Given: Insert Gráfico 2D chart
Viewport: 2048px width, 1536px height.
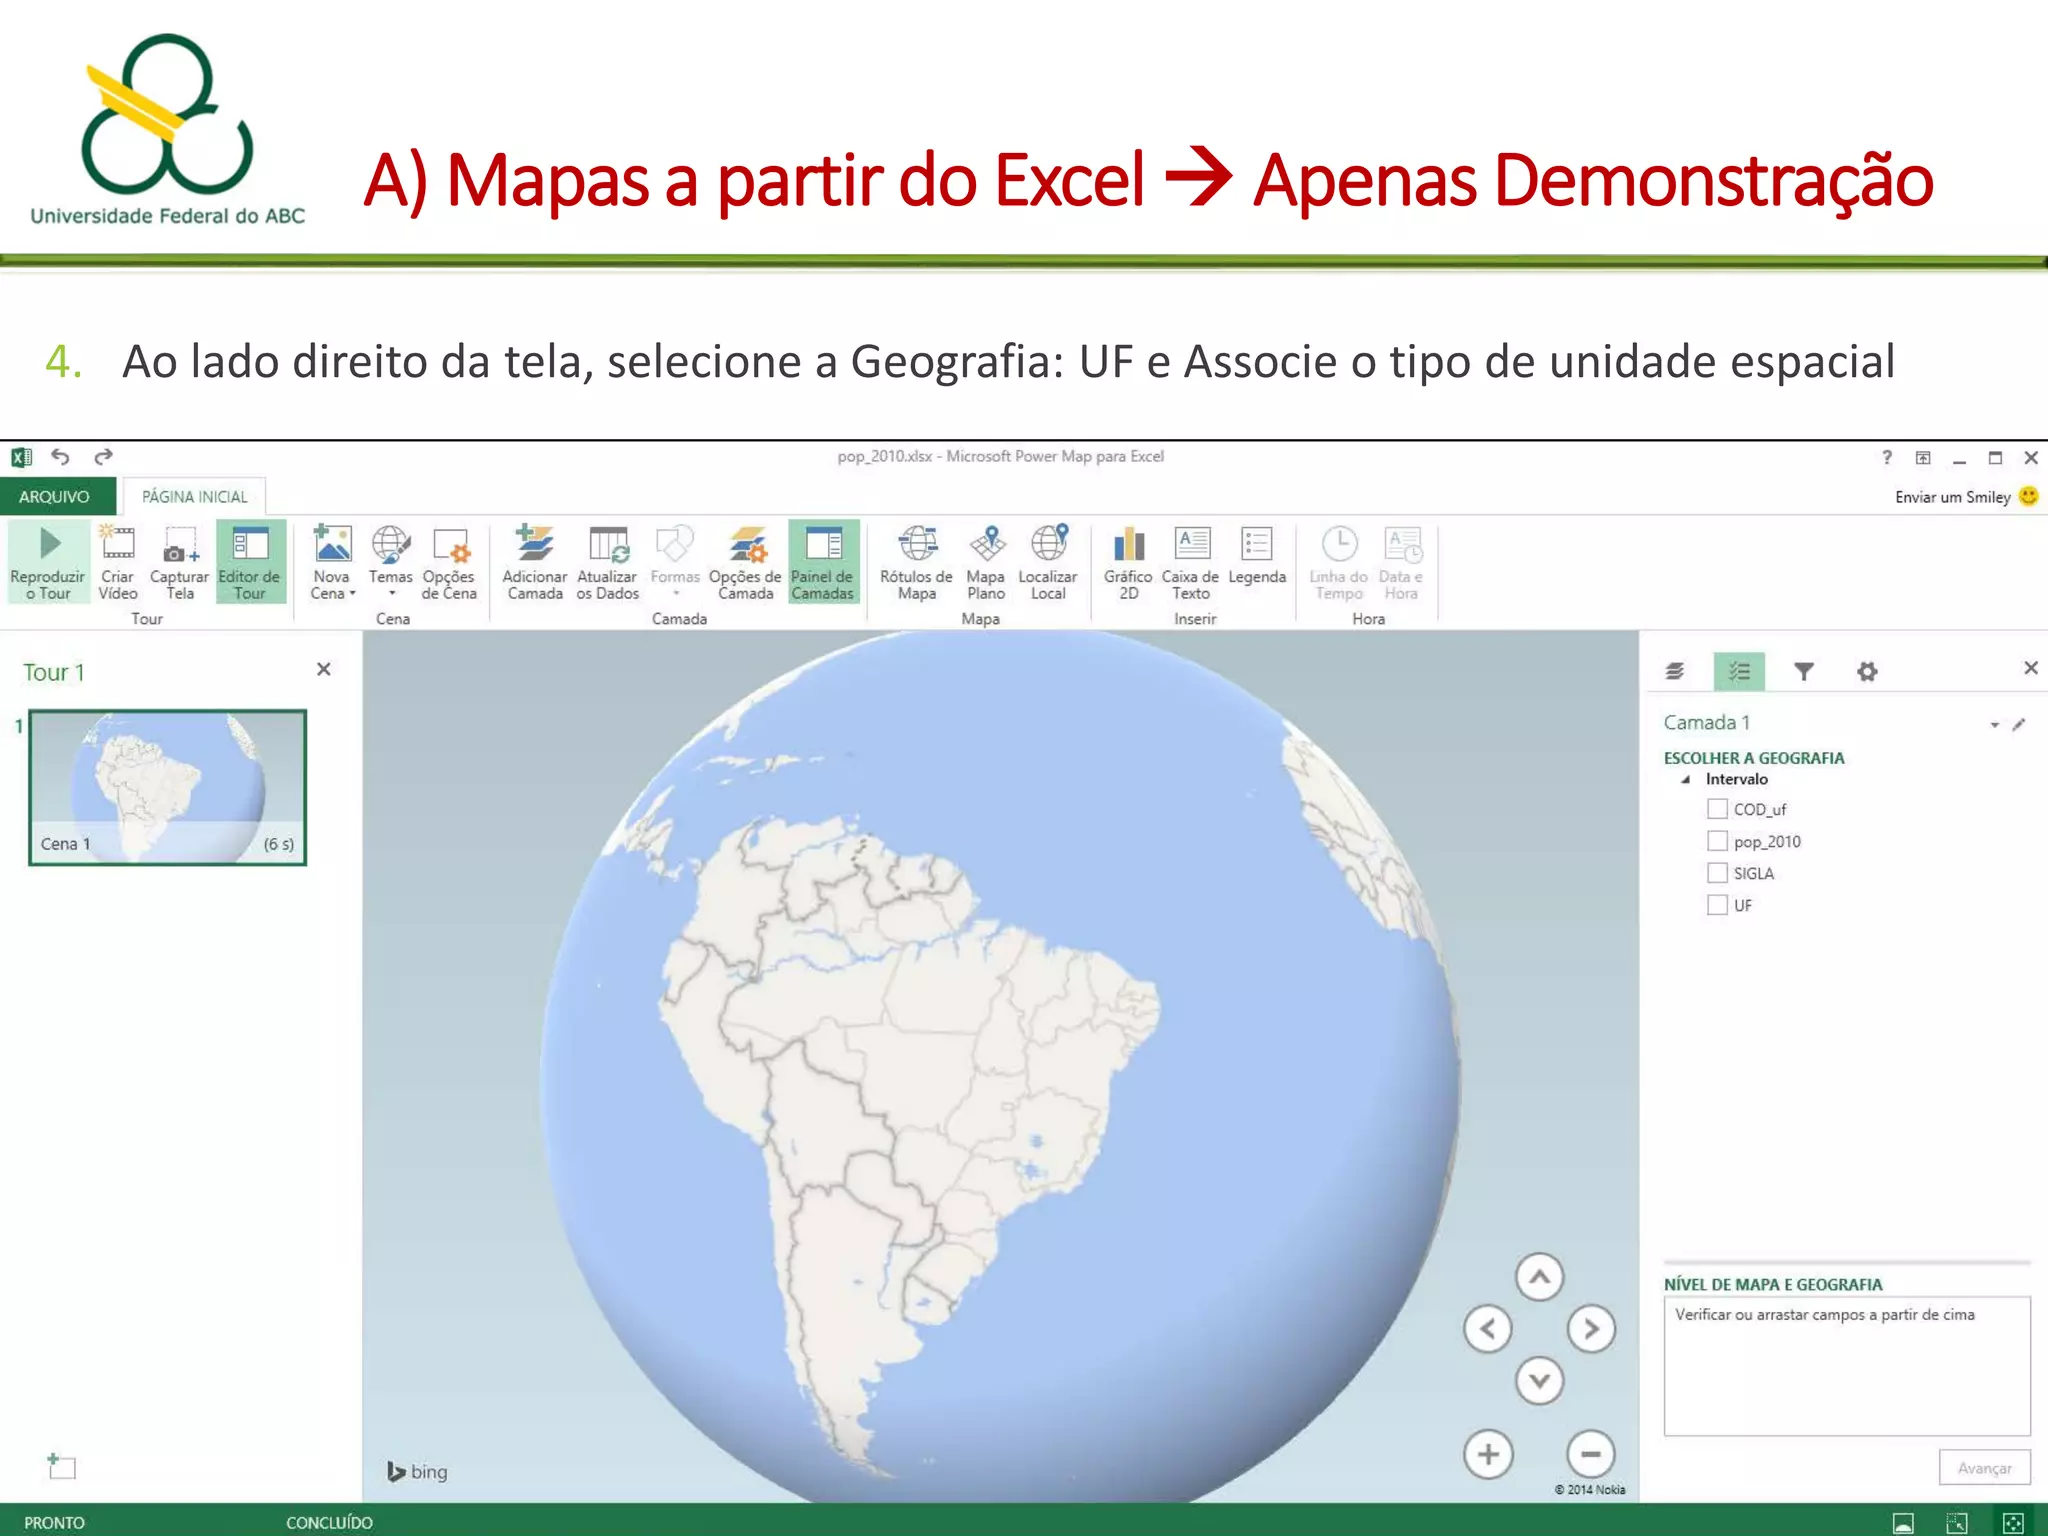Looking at the screenshot, I should [1129, 562].
